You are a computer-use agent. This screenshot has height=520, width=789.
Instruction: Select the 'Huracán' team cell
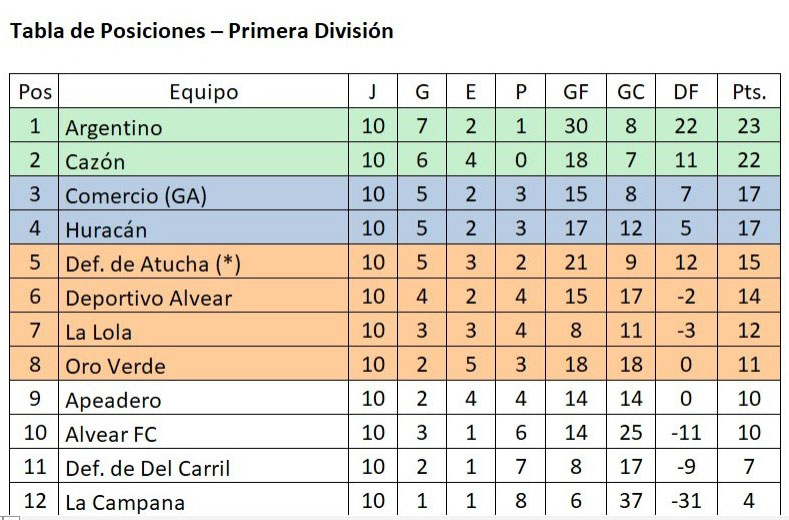203,228
